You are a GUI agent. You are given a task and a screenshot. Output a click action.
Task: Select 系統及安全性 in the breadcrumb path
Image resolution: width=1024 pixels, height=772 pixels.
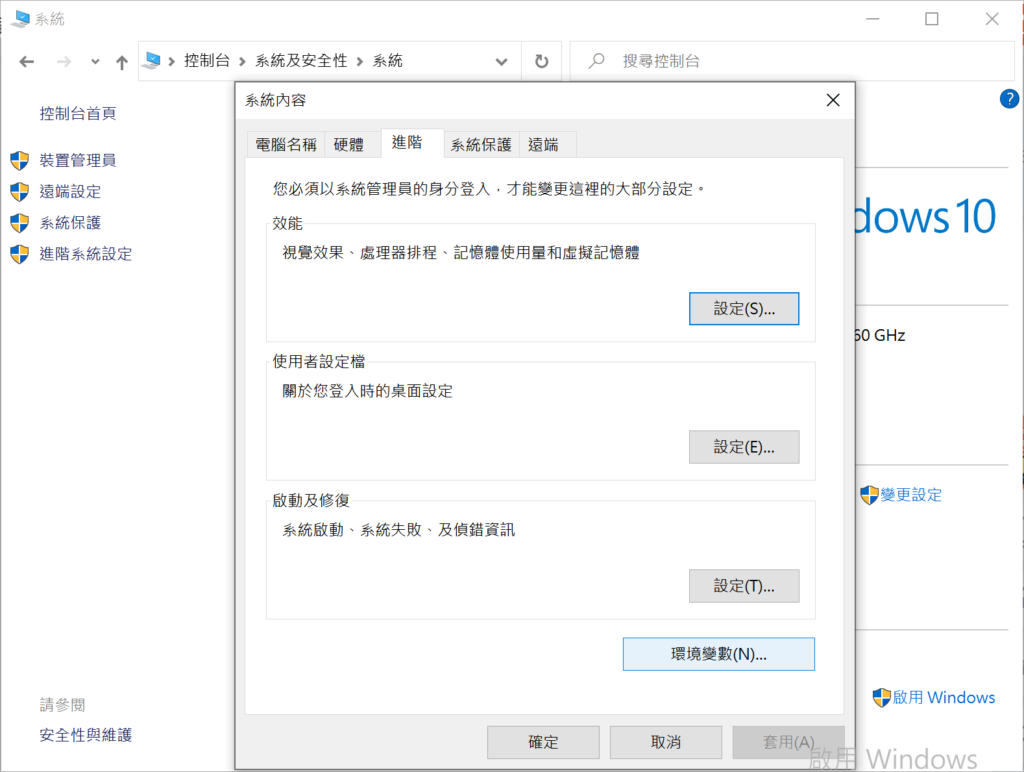(x=301, y=61)
